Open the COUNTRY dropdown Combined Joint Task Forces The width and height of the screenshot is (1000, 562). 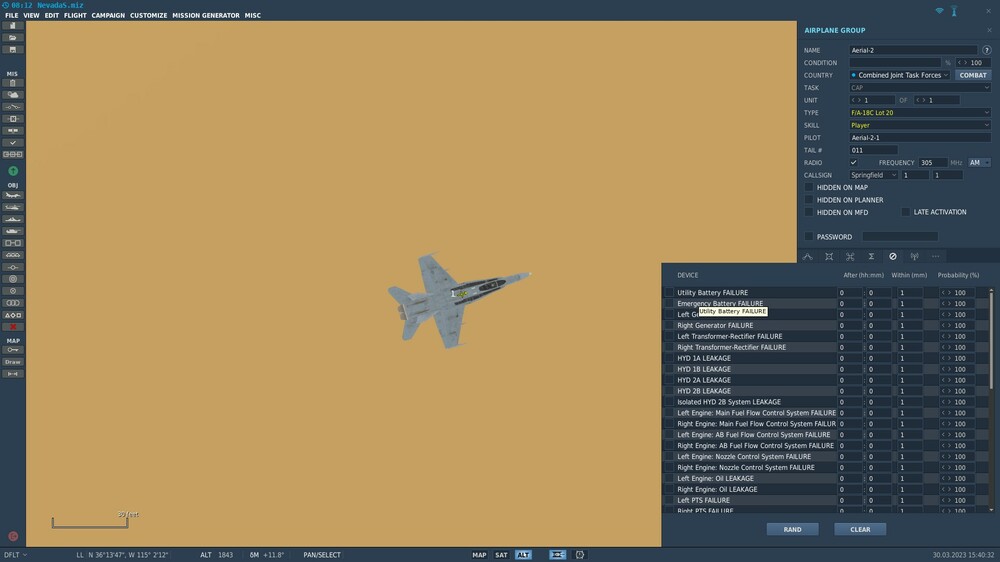pyautogui.click(x=900, y=75)
